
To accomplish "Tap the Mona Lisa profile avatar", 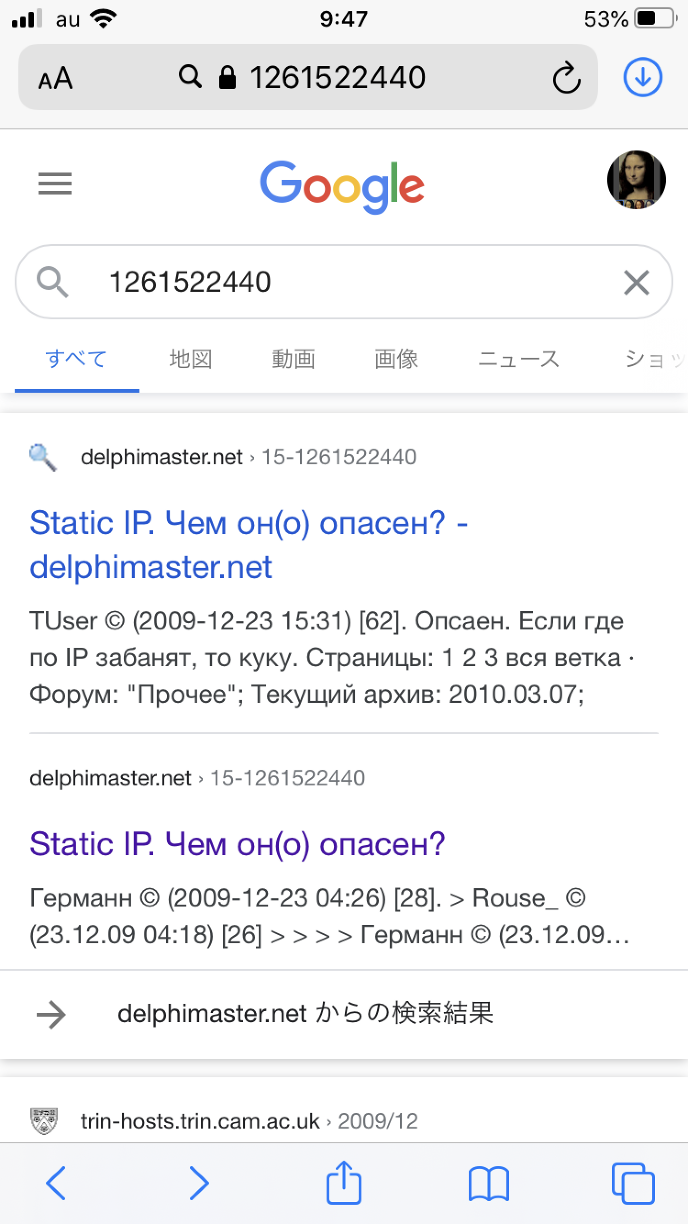I will point(636,181).
